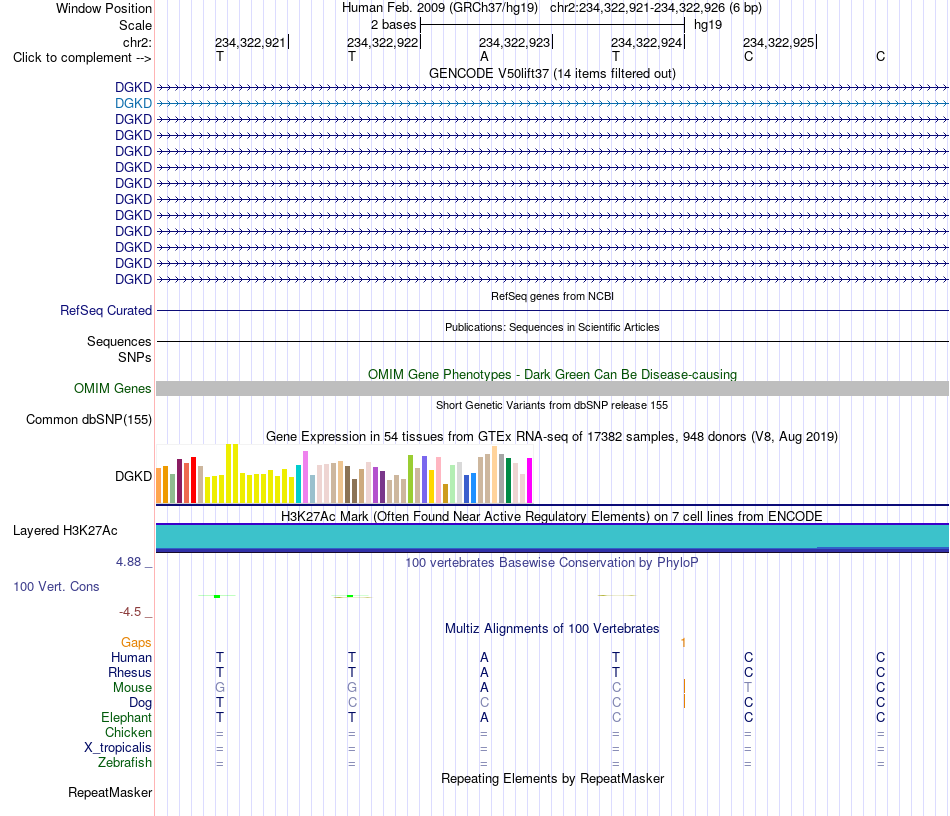Click the '2 bases' scale bar label
This screenshot has width=950, height=816.
click(x=393, y=25)
